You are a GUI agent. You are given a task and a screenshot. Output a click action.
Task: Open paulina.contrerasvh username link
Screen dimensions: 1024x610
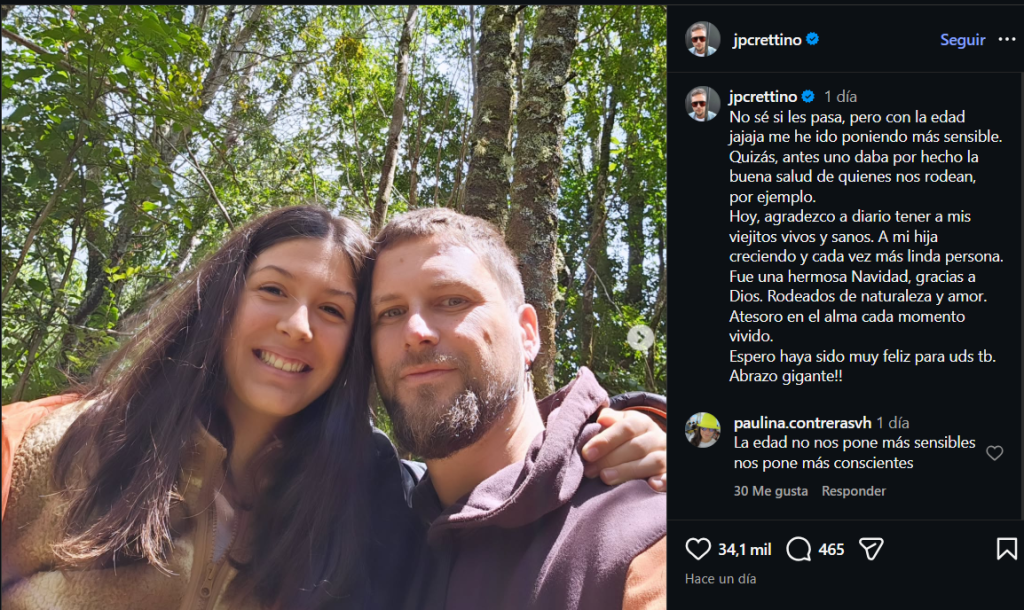(802, 423)
